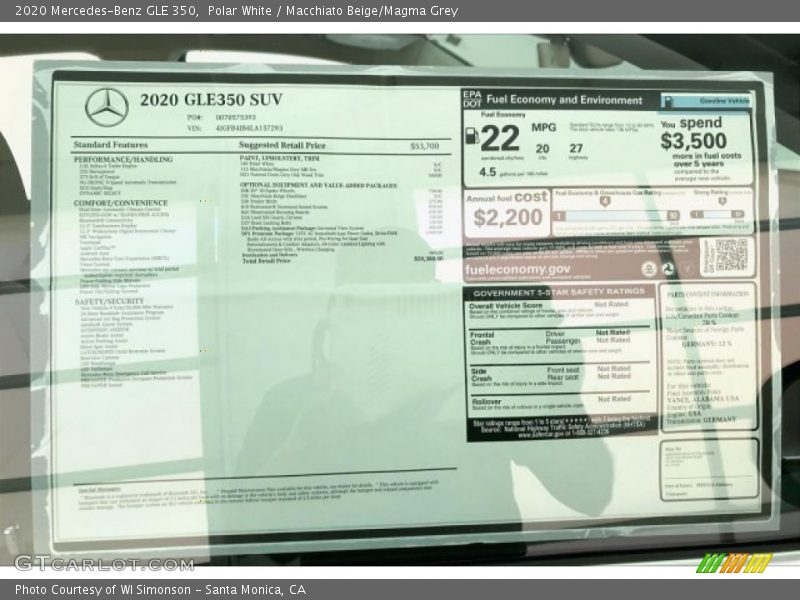Click the 'Fuel Economy and Environment' banner
The image size is (800, 600).
pos(564,100)
